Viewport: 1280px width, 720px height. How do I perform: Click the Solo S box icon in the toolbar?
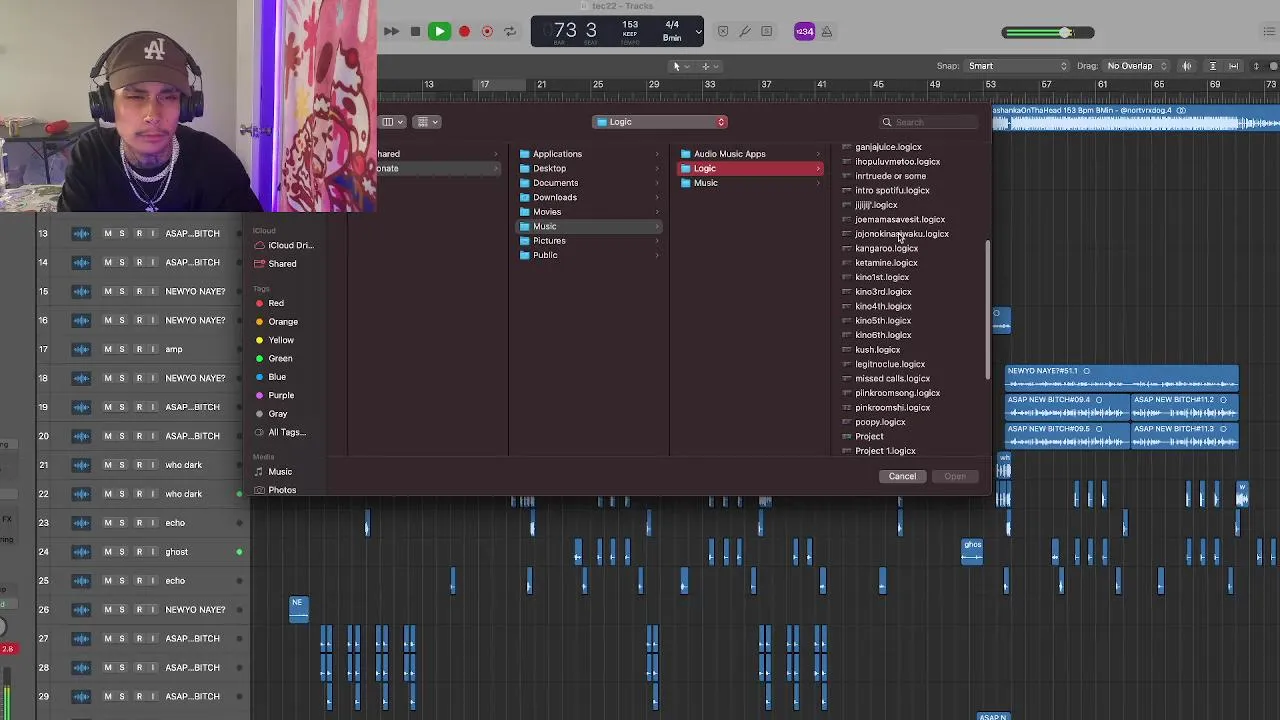coord(767,31)
